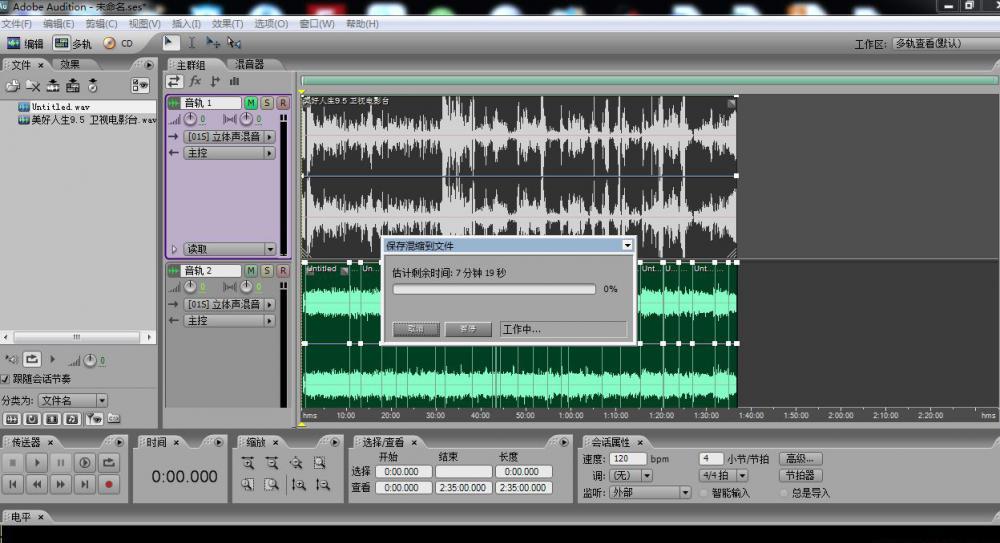1000x543 pixels.
Task: Switch to the 效果 tab in left panel
Action: (x=70, y=64)
